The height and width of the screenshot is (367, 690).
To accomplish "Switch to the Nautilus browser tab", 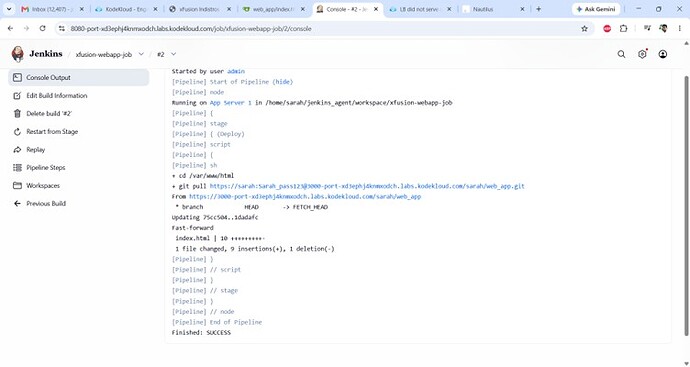I will 493,9.
